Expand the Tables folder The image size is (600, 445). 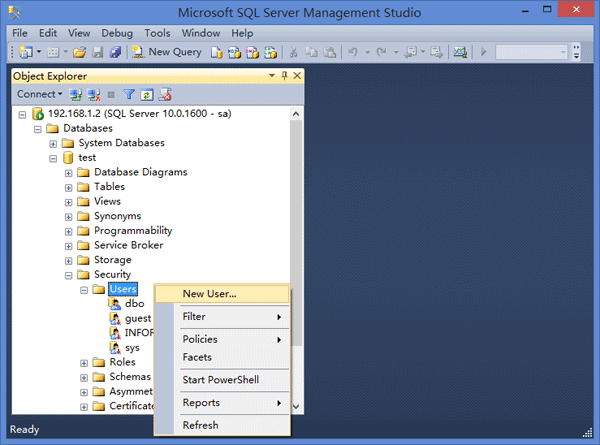point(68,187)
